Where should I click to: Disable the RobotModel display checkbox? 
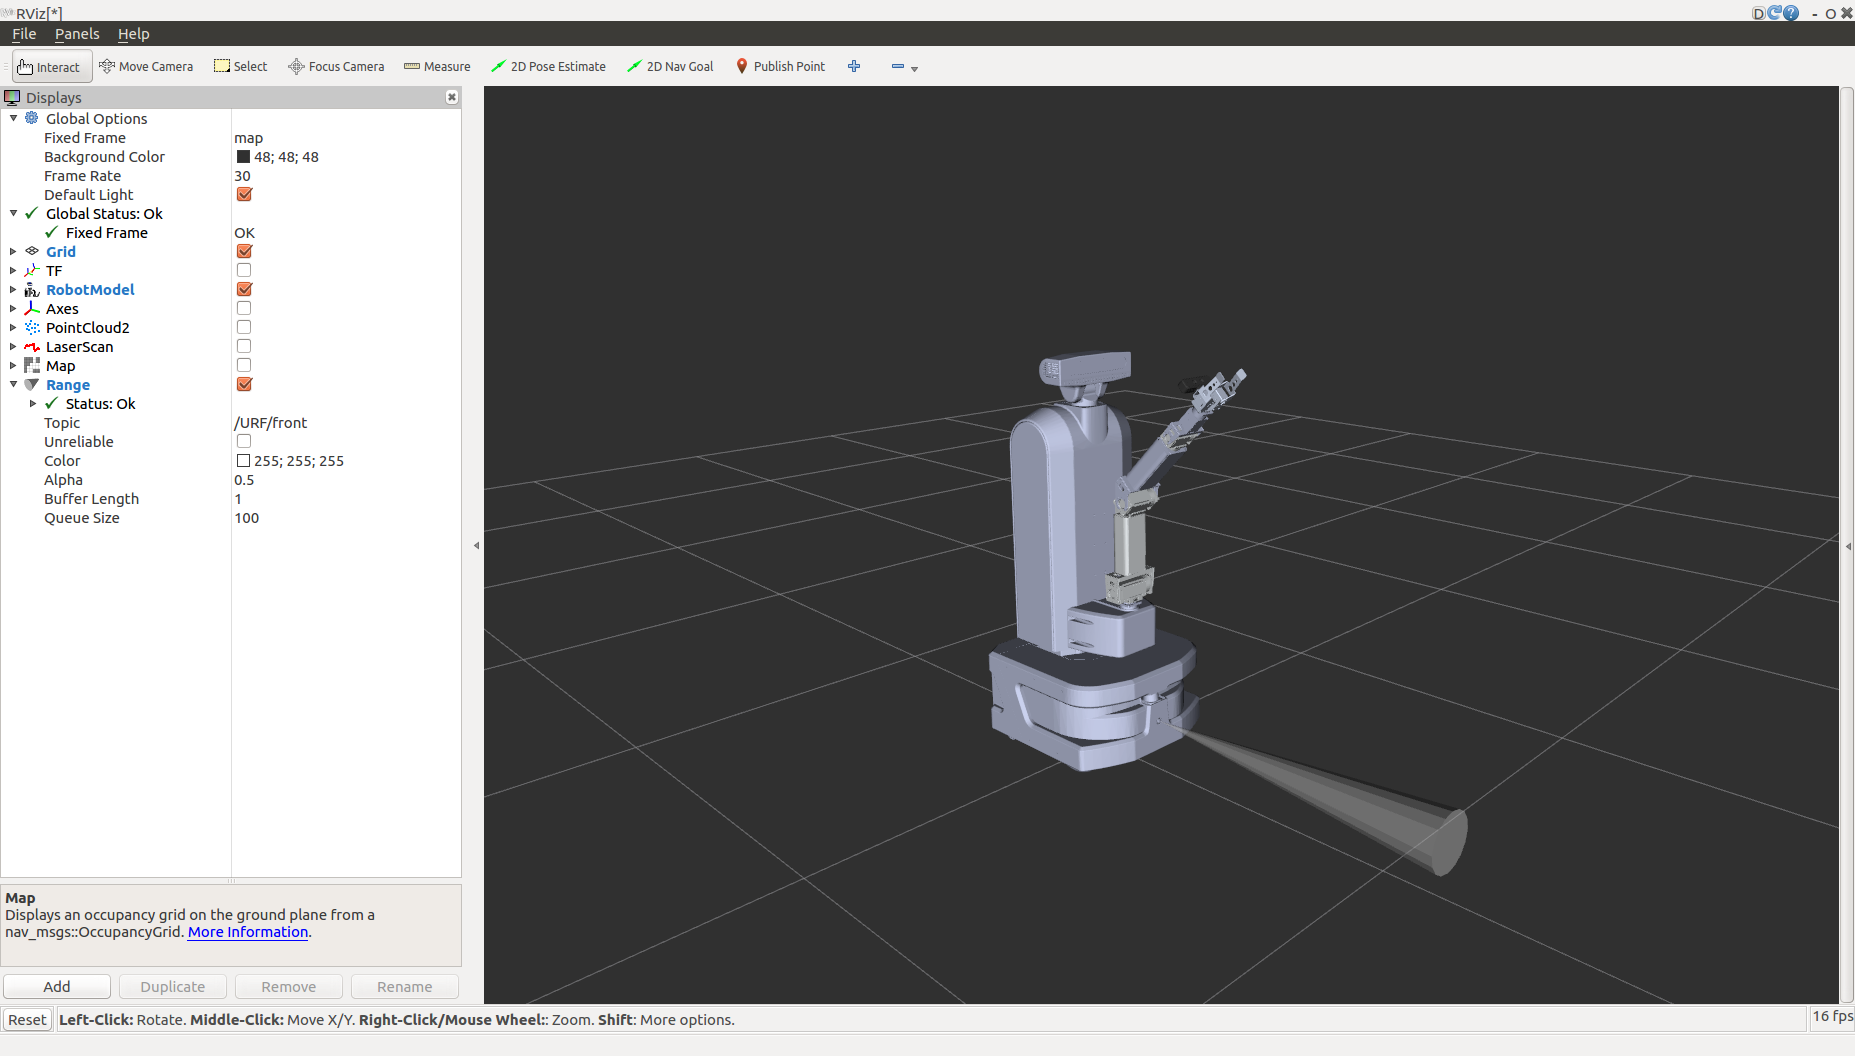pyautogui.click(x=244, y=290)
